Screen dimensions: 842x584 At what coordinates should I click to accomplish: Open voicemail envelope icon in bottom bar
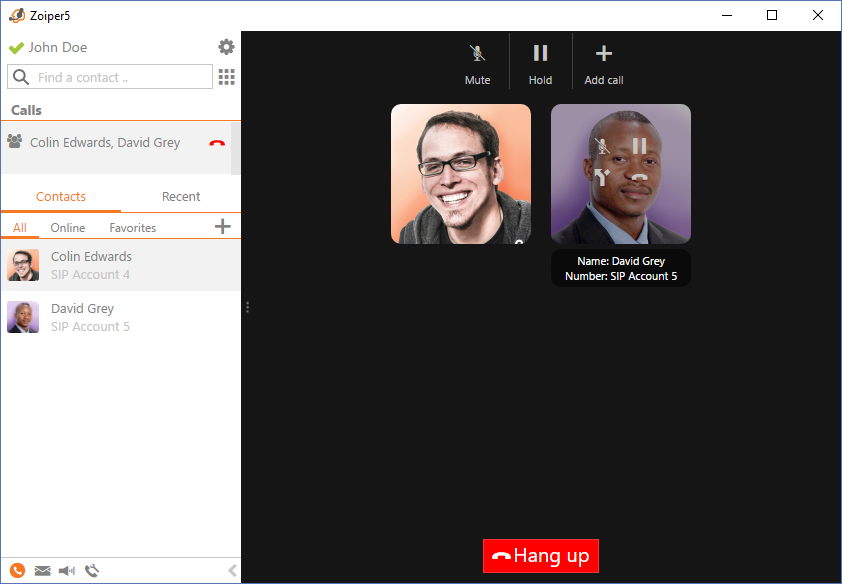42,571
